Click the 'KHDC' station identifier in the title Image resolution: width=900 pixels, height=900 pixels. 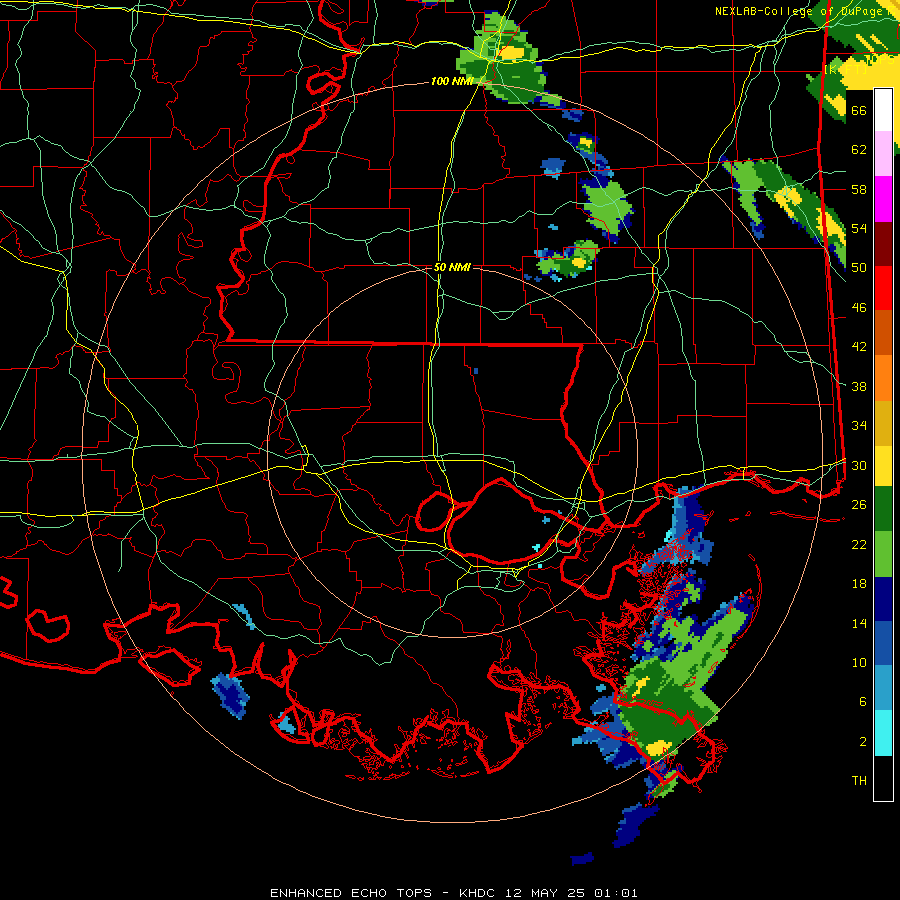point(479,893)
